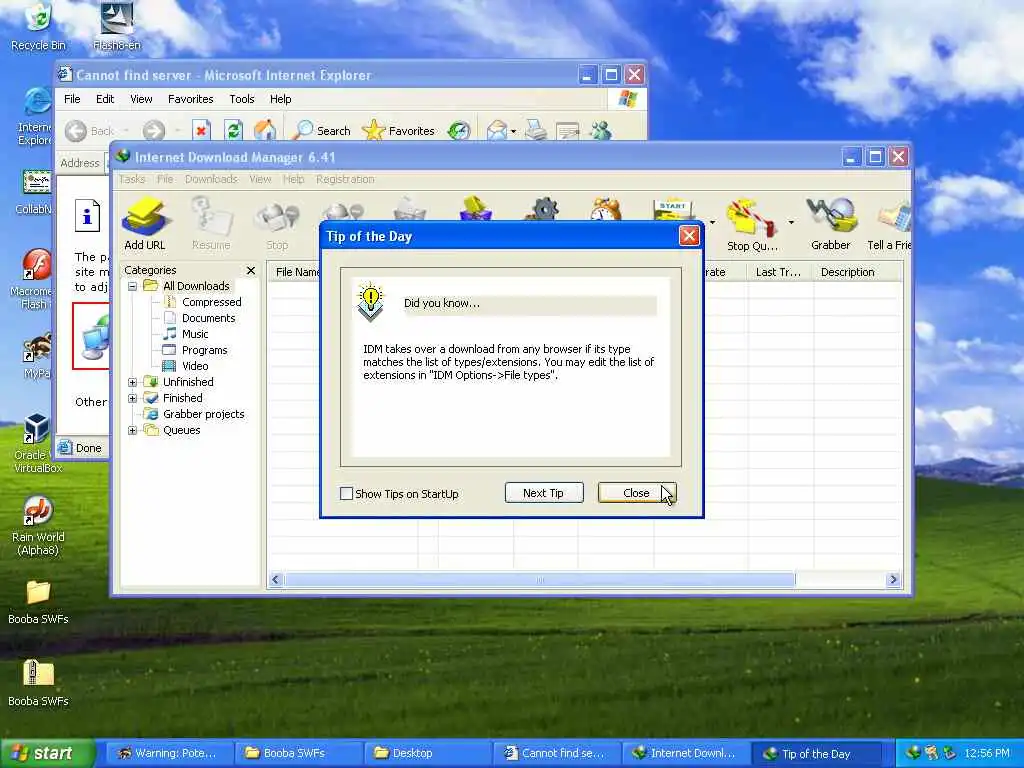Select the Booba SWFs folder icon on desktop

click(x=38, y=602)
